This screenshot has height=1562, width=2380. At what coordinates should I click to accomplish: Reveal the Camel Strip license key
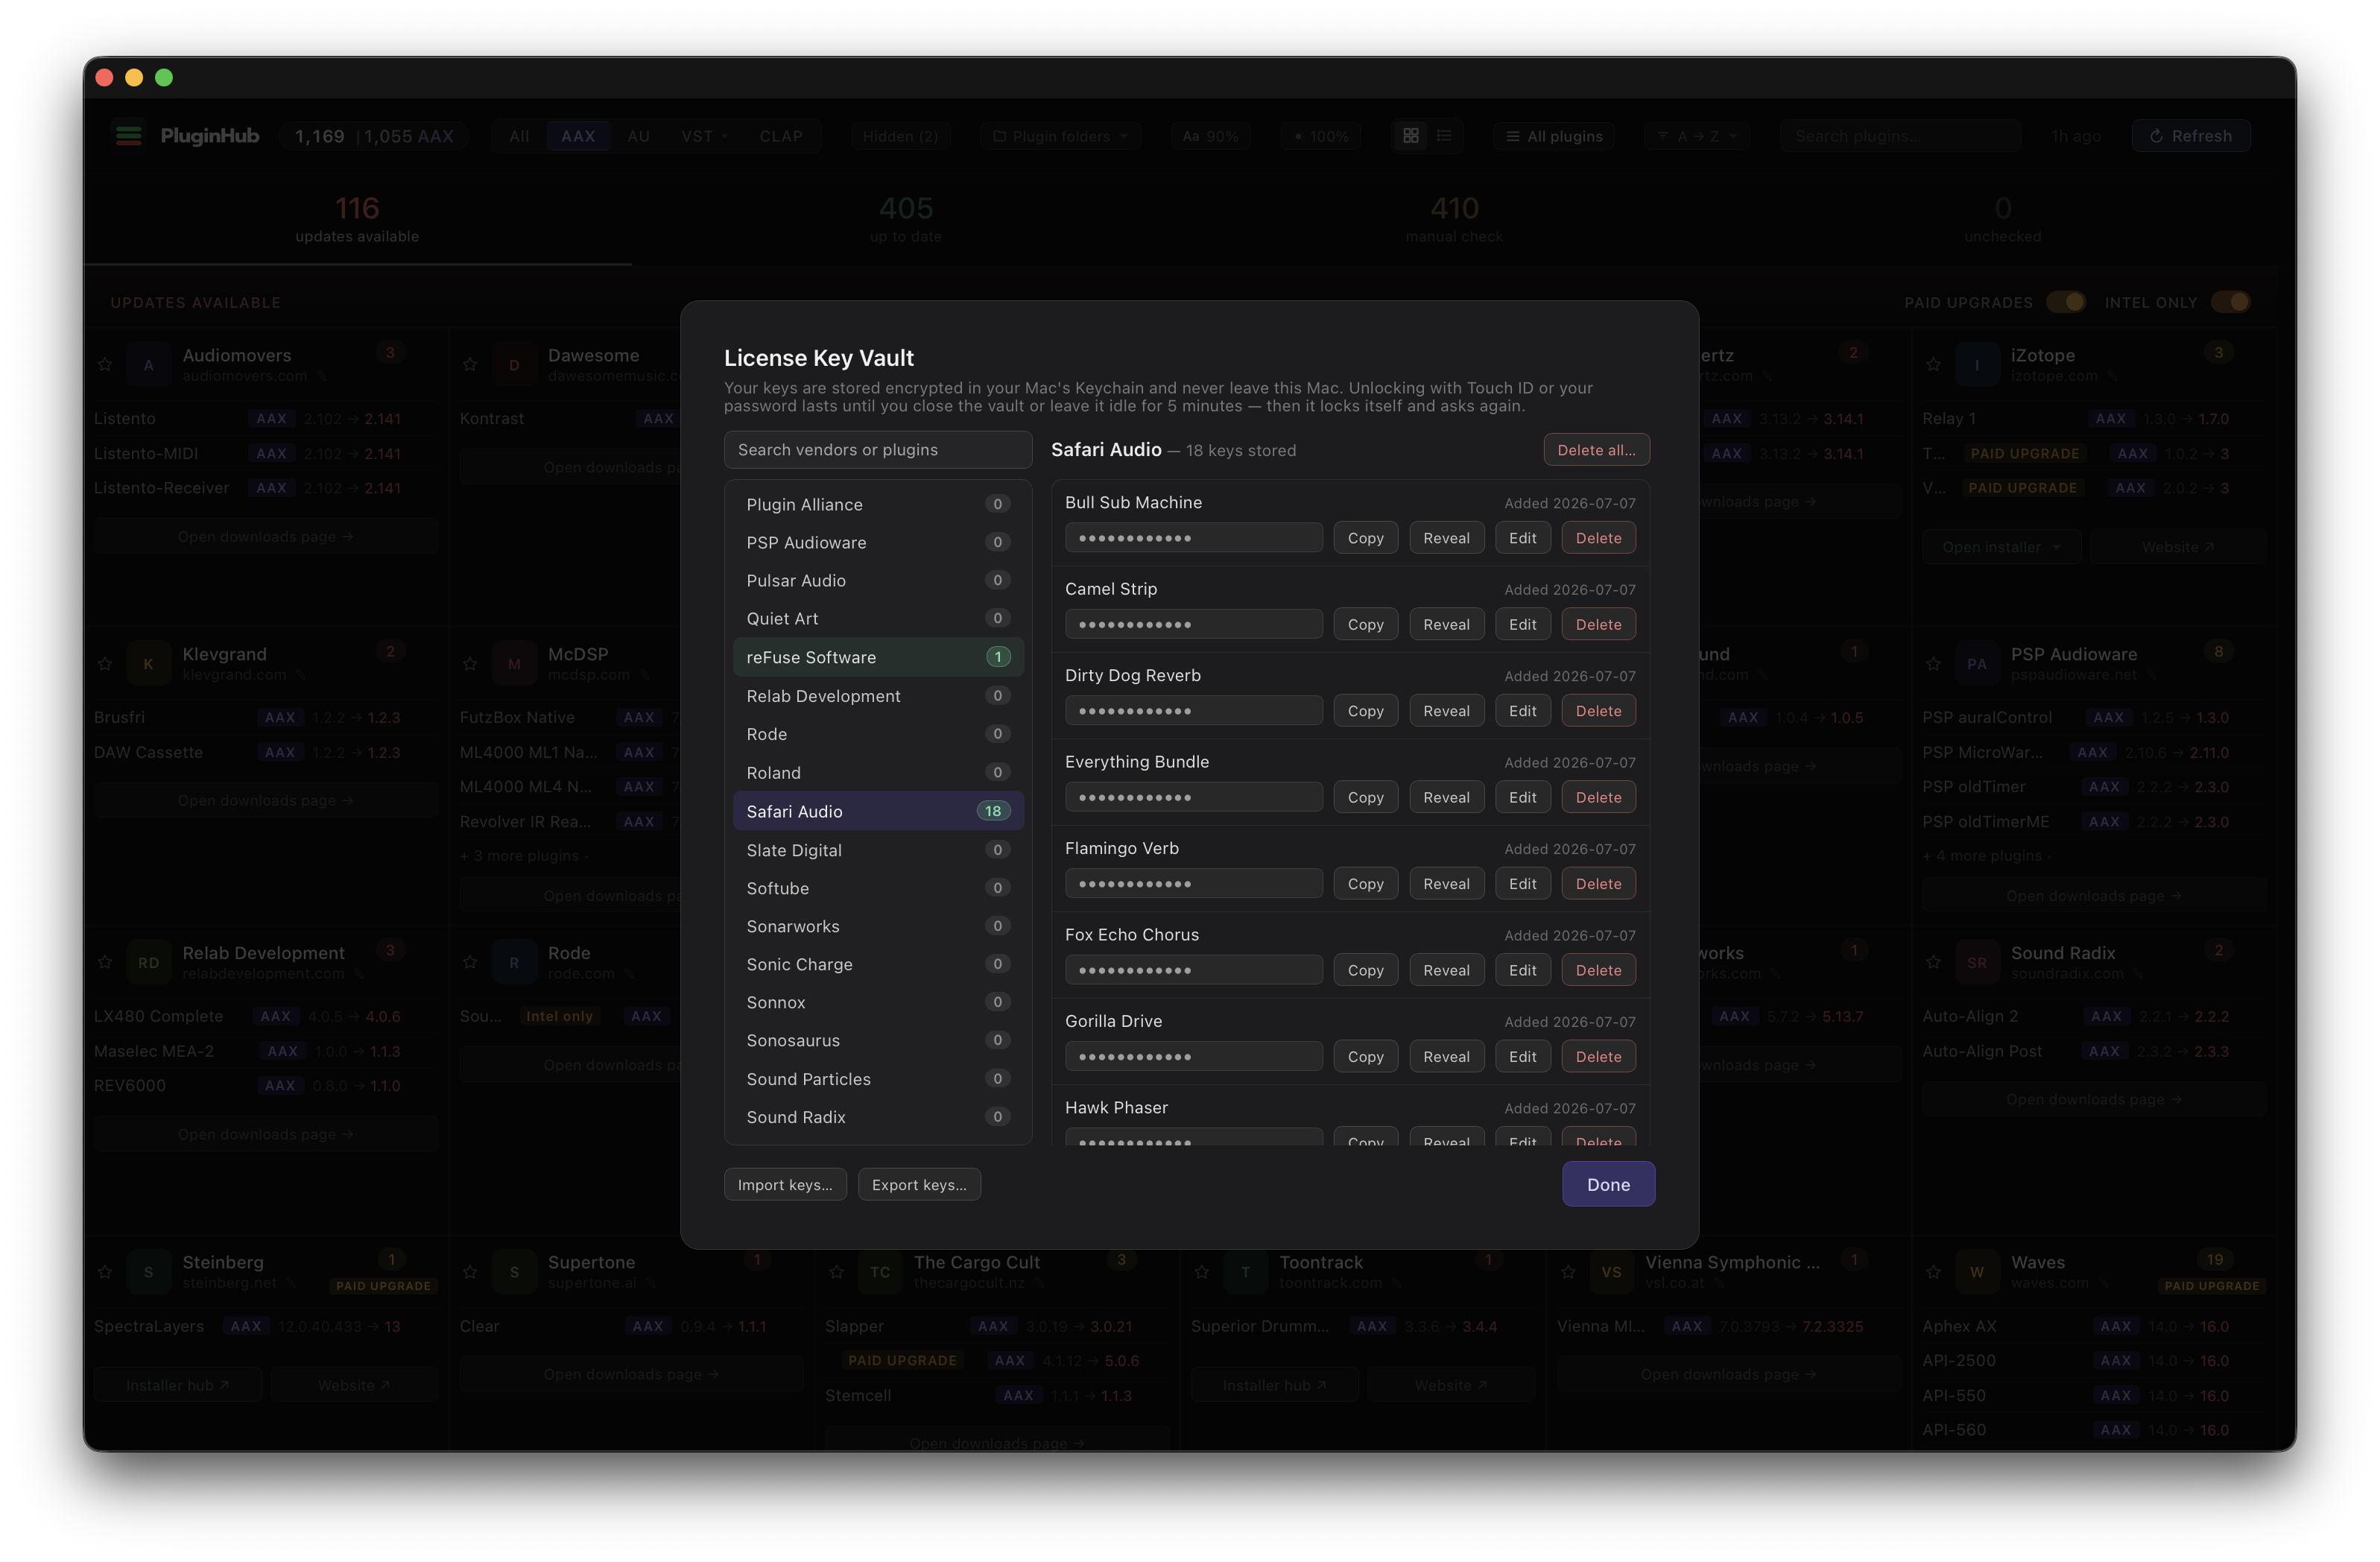tap(1446, 625)
